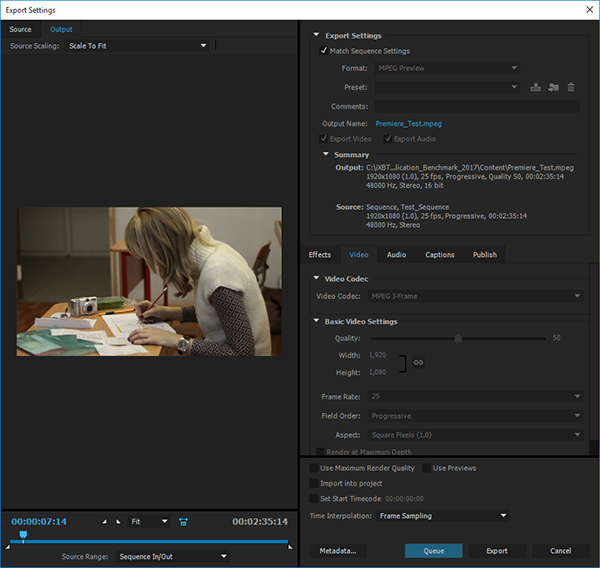Viewport: 600px width, 568px height.
Task: Open the Source Range dropdown
Action: (171, 557)
